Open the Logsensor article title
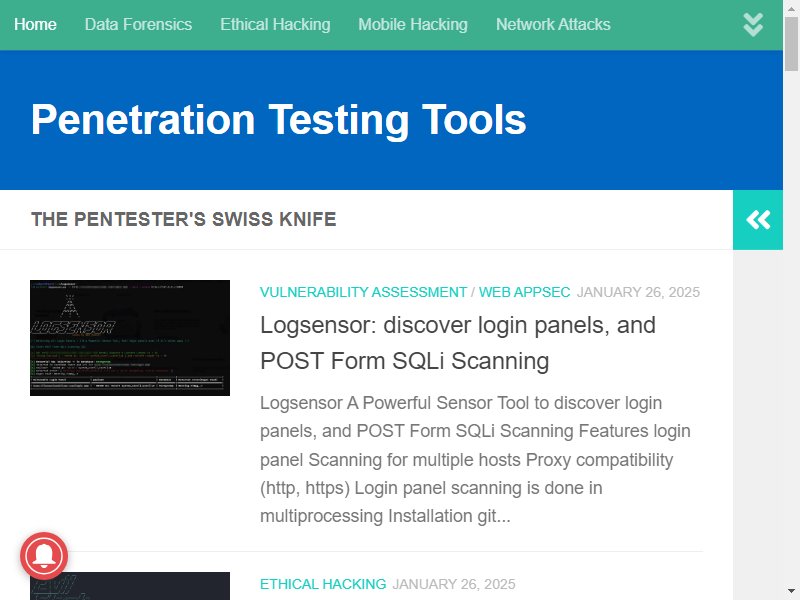800x600 pixels. 458,343
